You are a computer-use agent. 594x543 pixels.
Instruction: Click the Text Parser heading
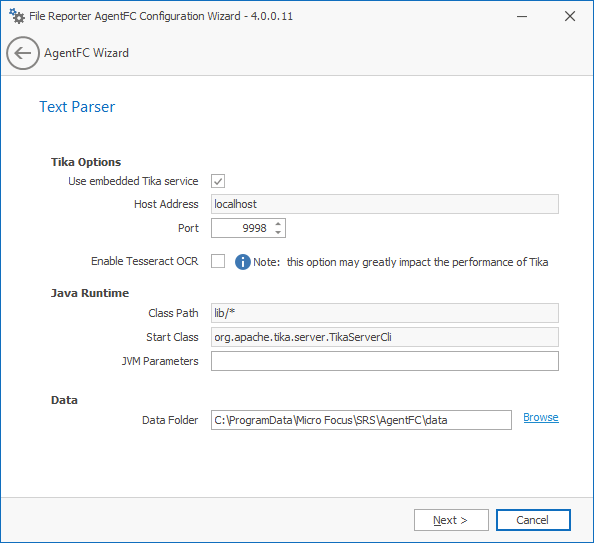click(77, 107)
